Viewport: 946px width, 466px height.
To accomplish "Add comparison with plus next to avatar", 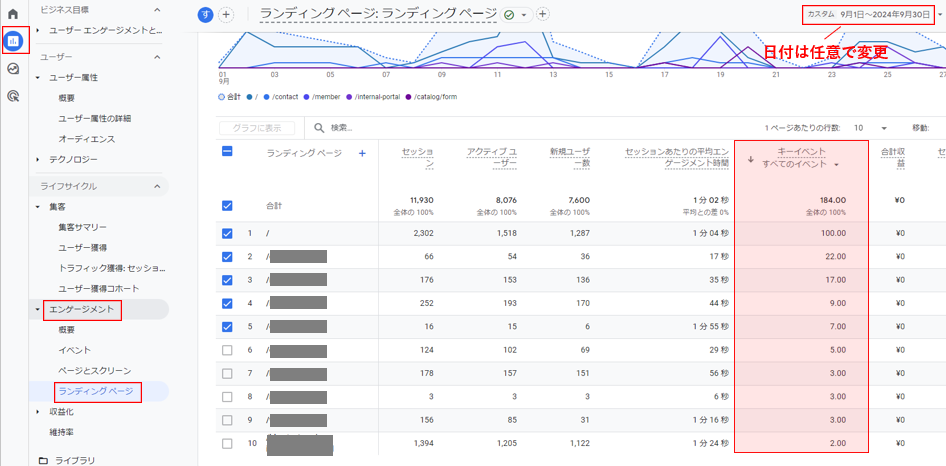I will pyautogui.click(x=226, y=14).
